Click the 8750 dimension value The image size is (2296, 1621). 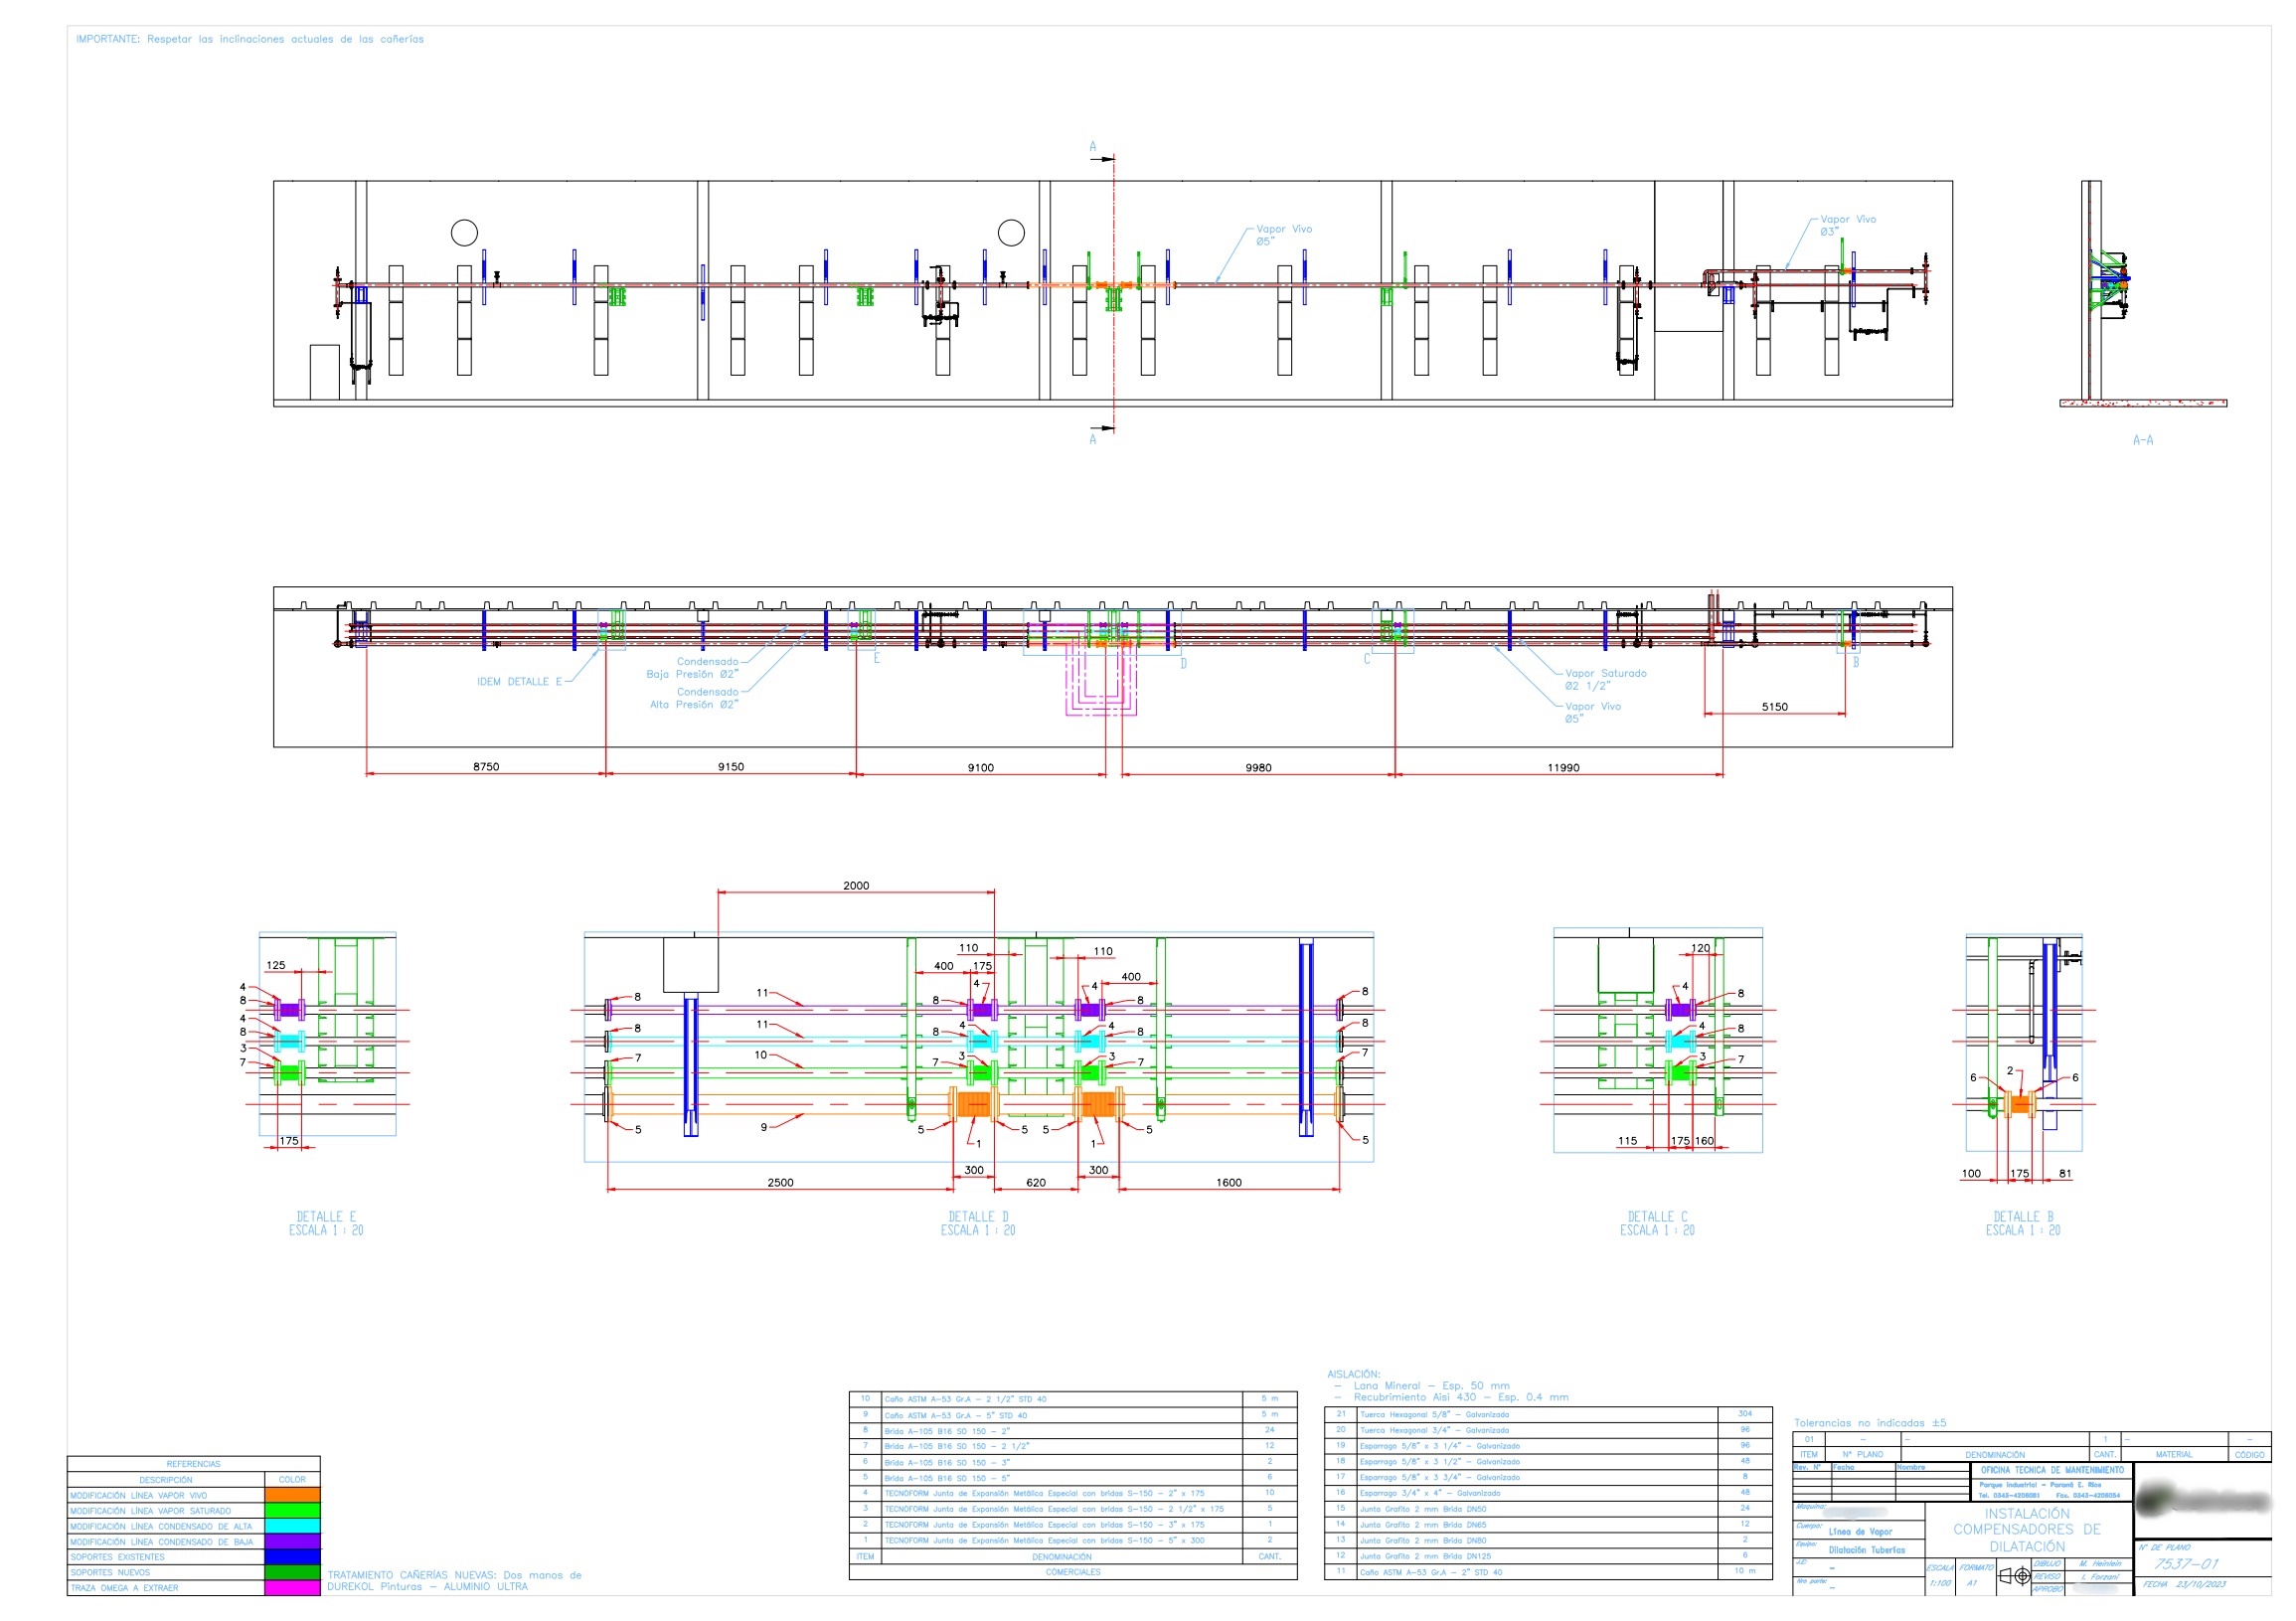point(486,767)
